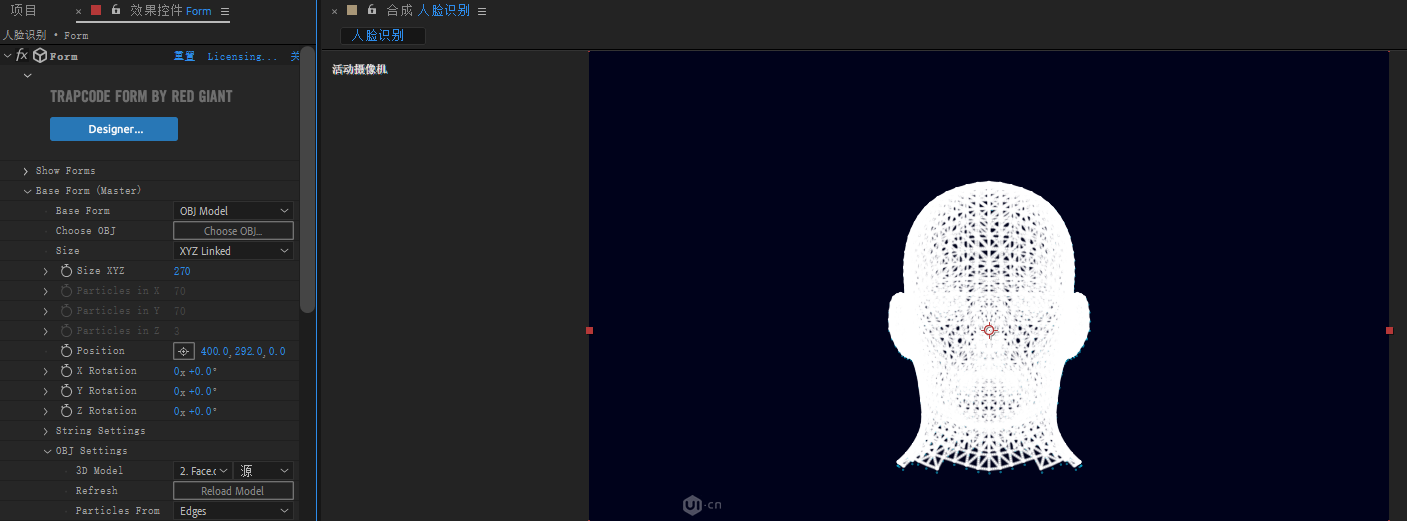This screenshot has width=1407, height=521.
Task: Reset the Form effect via 重置
Action: coord(184,57)
